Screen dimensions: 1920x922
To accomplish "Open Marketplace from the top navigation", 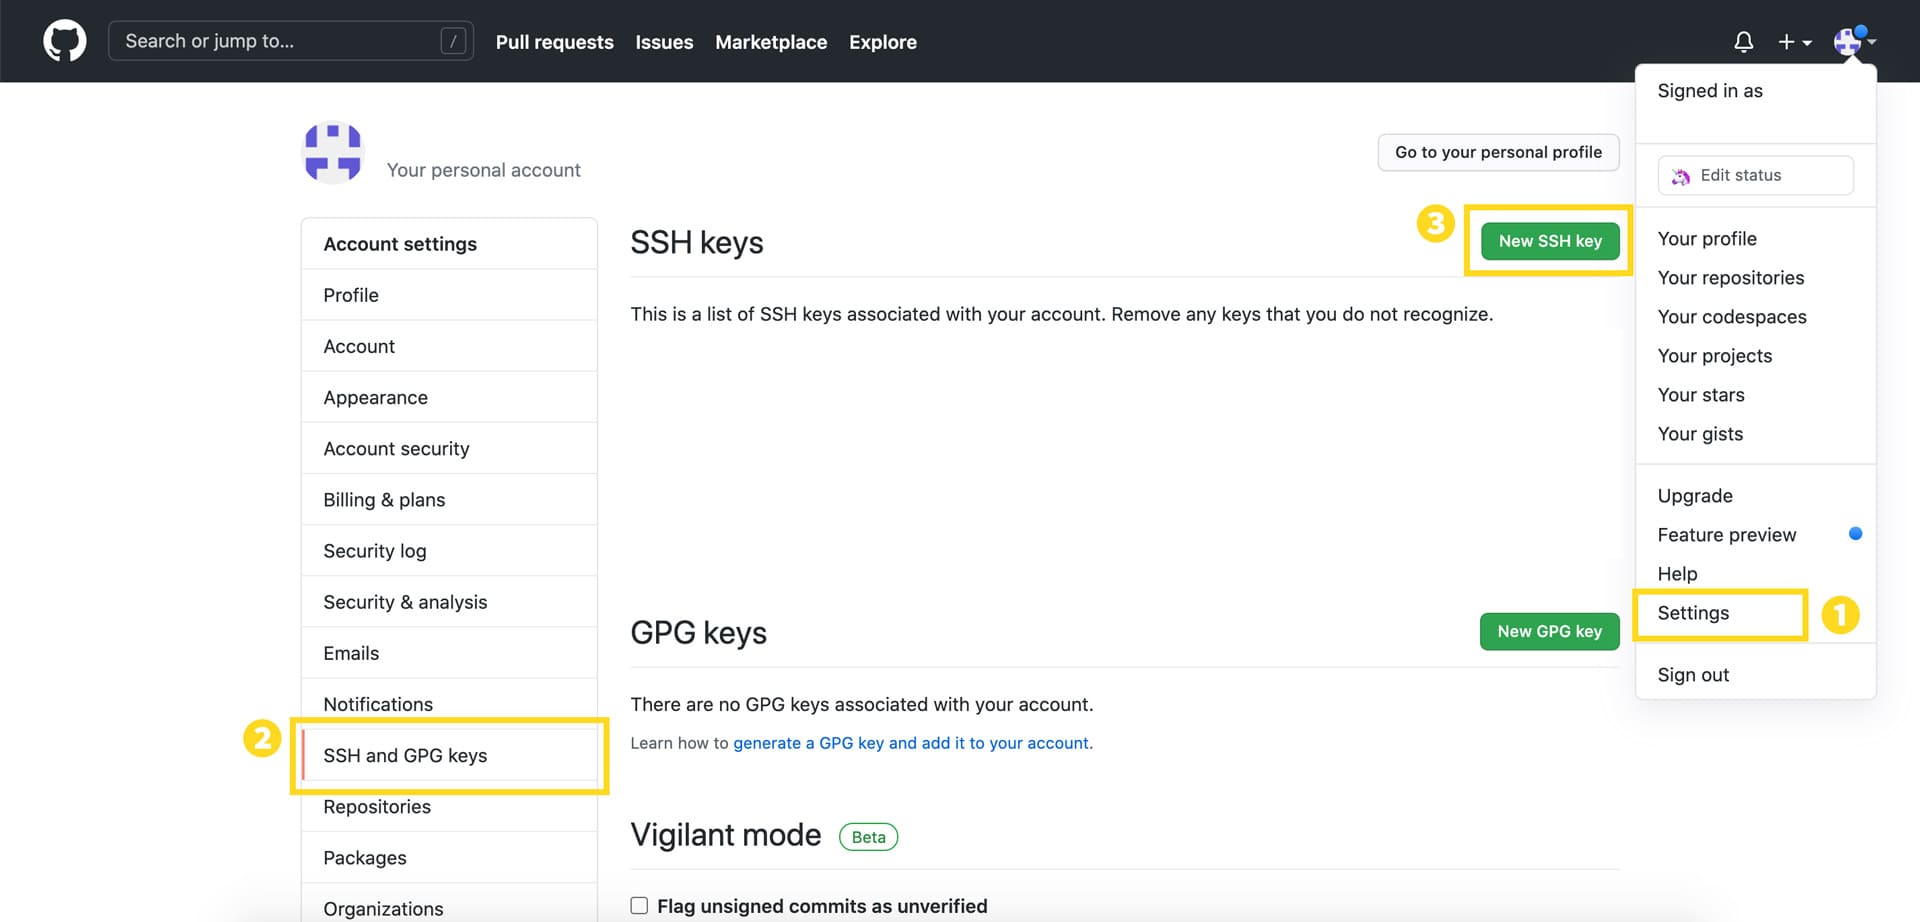I will tap(770, 42).
